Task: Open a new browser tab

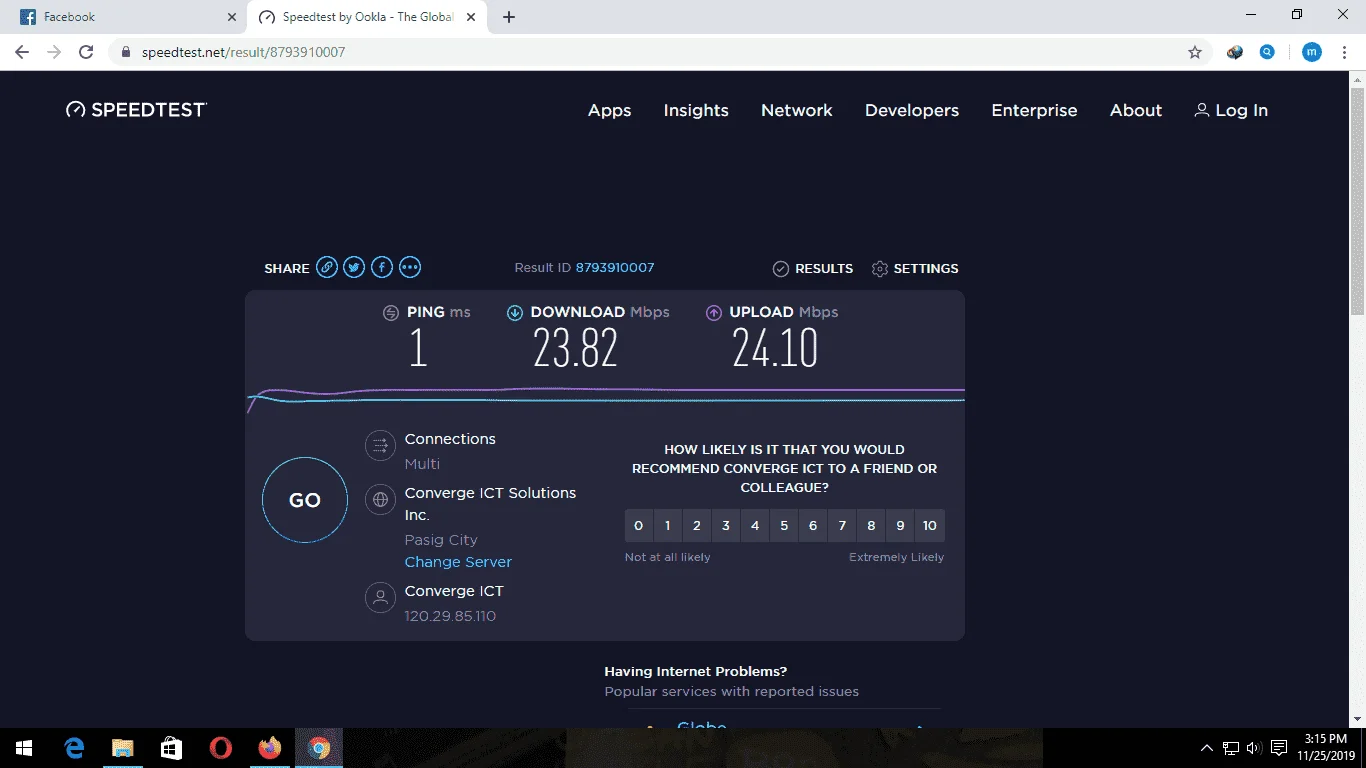Action: point(509,17)
